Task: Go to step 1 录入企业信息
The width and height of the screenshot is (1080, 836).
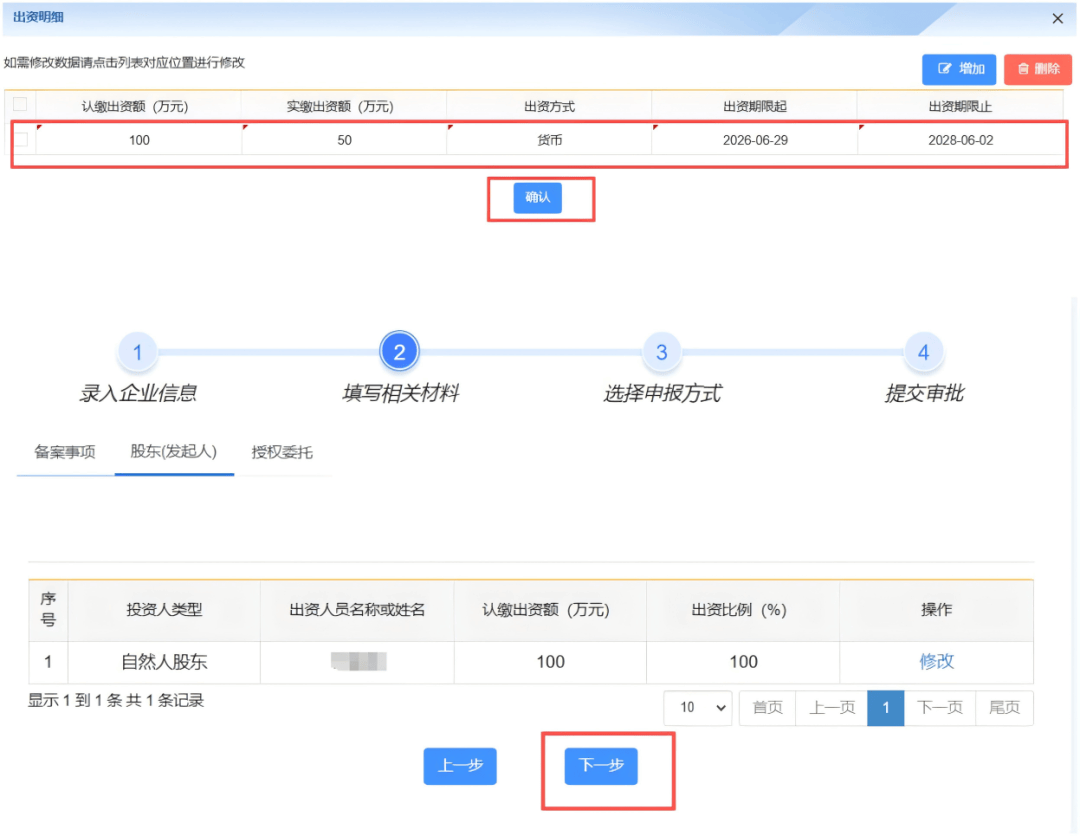Action: click(137, 352)
